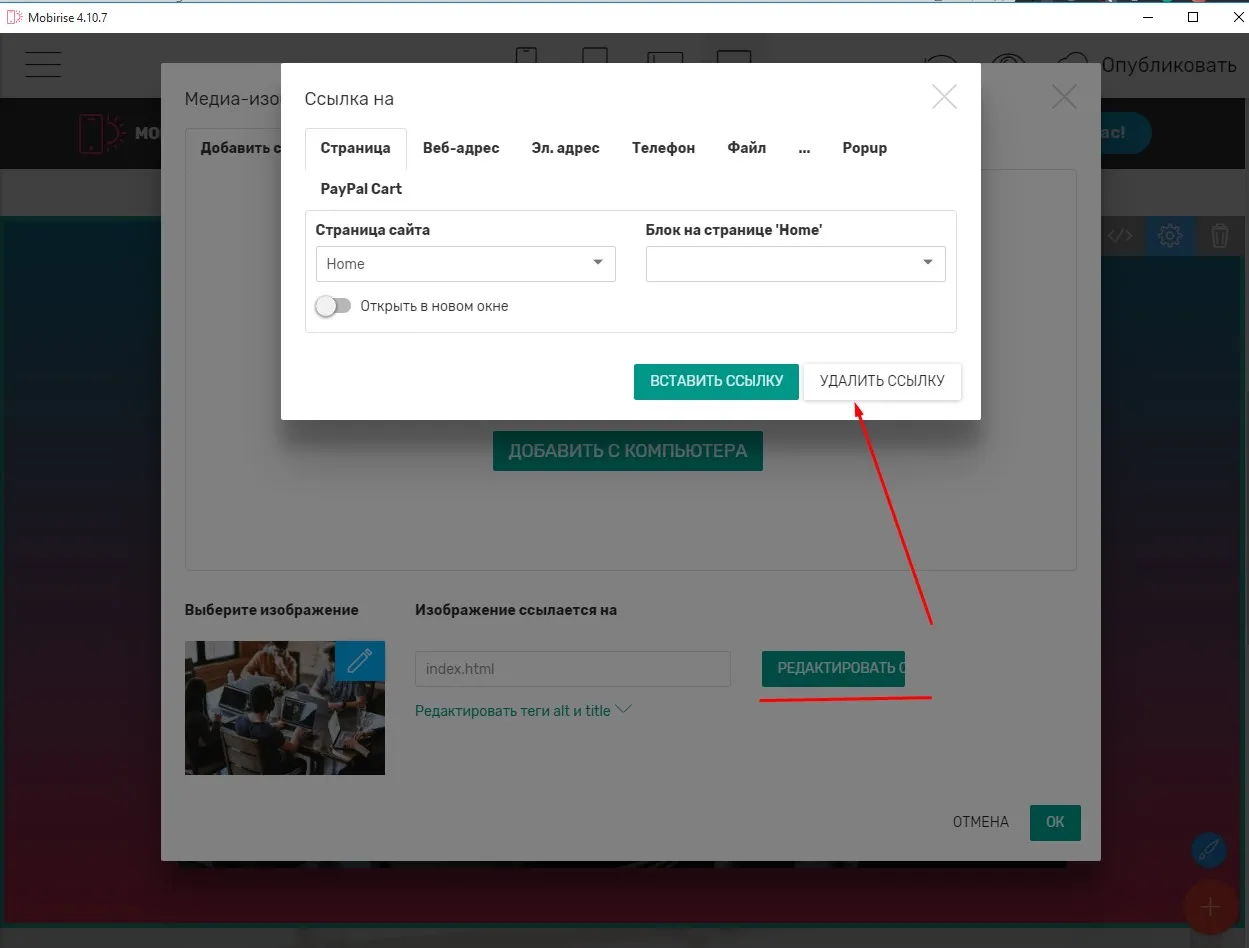This screenshot has width=1249, height=948.
Task: Open the hamburger menu in Mobirise
Action: tap(44, 64)
